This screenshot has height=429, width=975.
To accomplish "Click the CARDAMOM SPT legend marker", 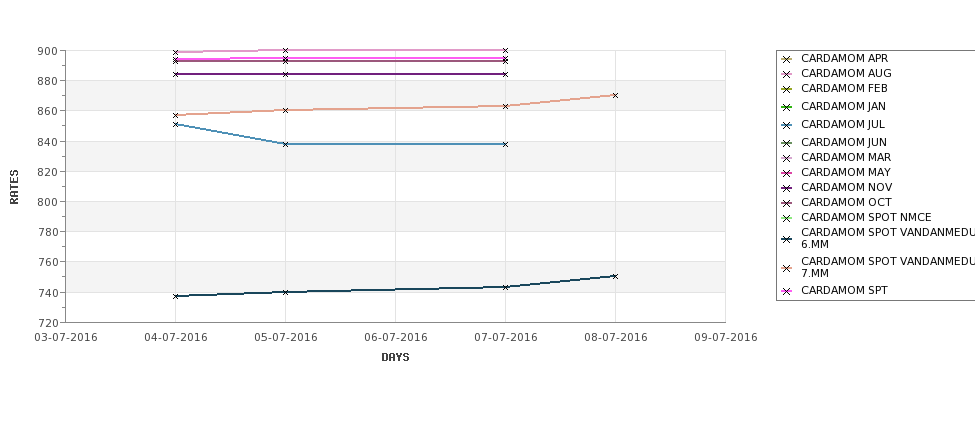I will pyautogui.click(x=787, y=291).
